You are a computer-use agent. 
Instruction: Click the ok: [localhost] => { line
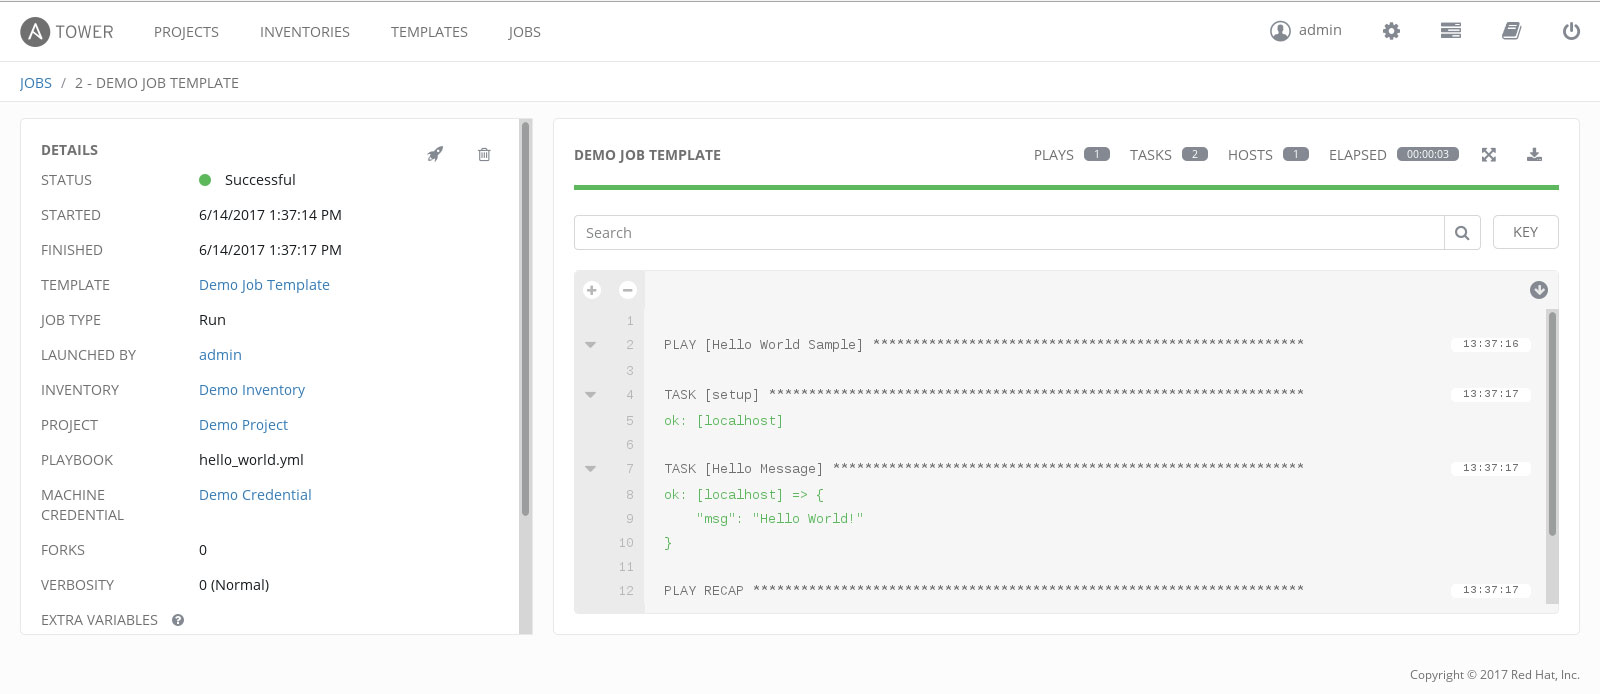pyautogui.click(x=744, y=495)
